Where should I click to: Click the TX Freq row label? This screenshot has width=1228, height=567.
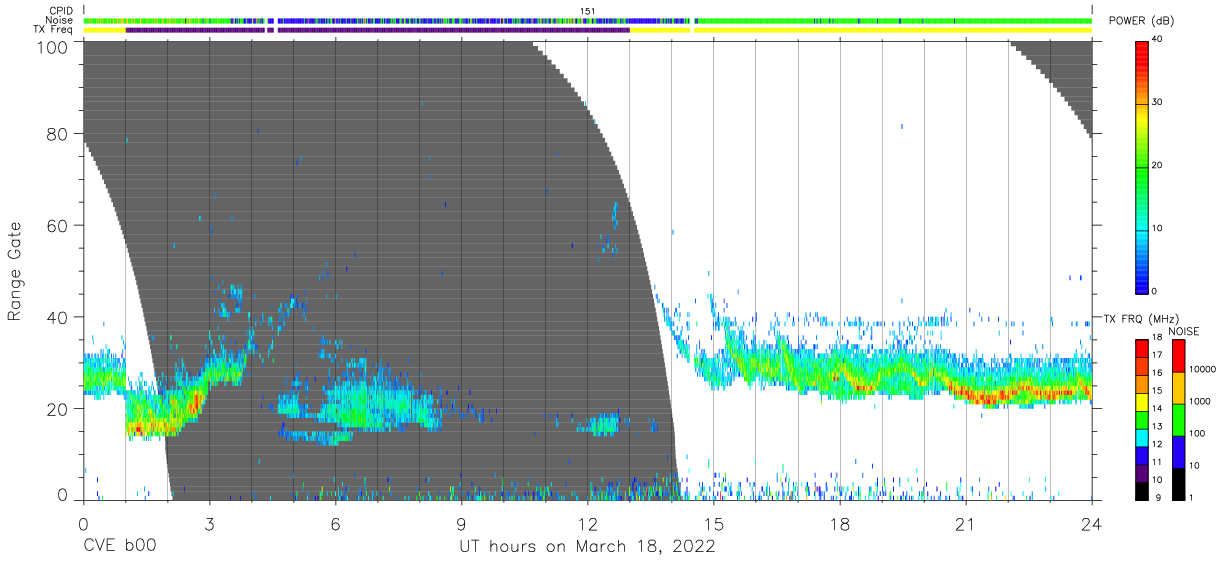tap(56, 30)
